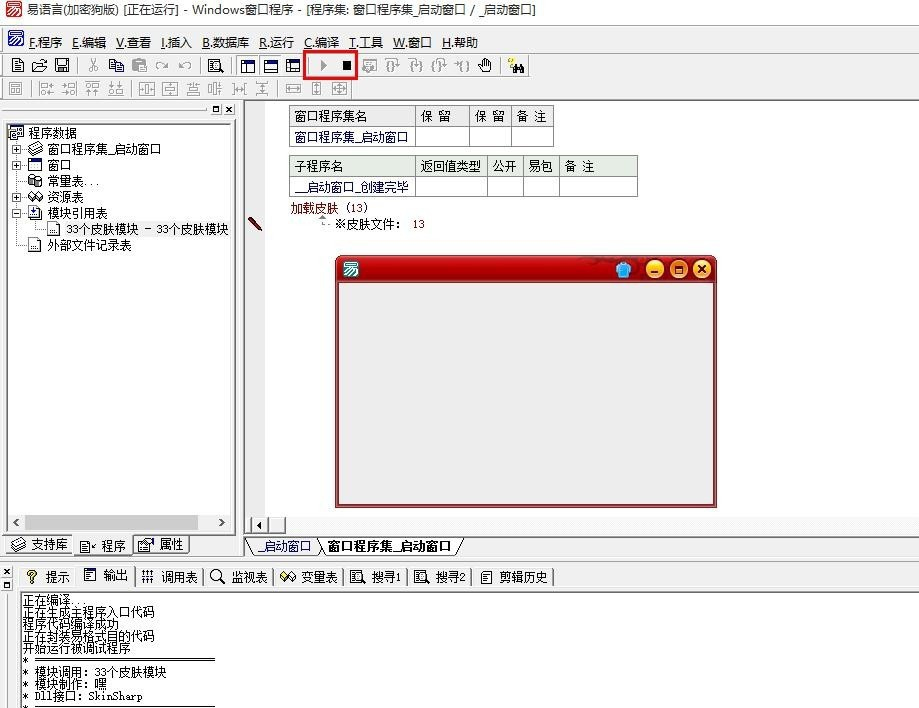
Task: Open the 监视表 tab
Action: click(239, 577)
